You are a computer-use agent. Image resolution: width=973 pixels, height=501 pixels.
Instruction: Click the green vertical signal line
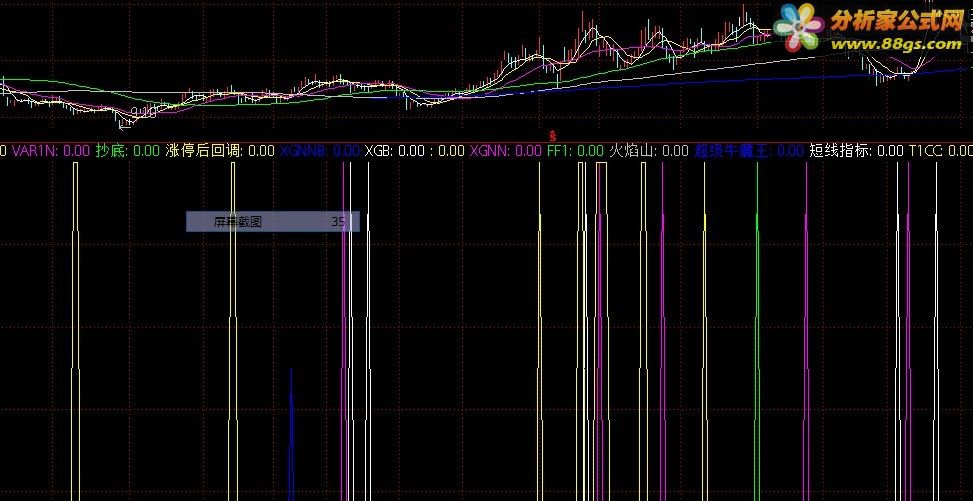point(757,332)
